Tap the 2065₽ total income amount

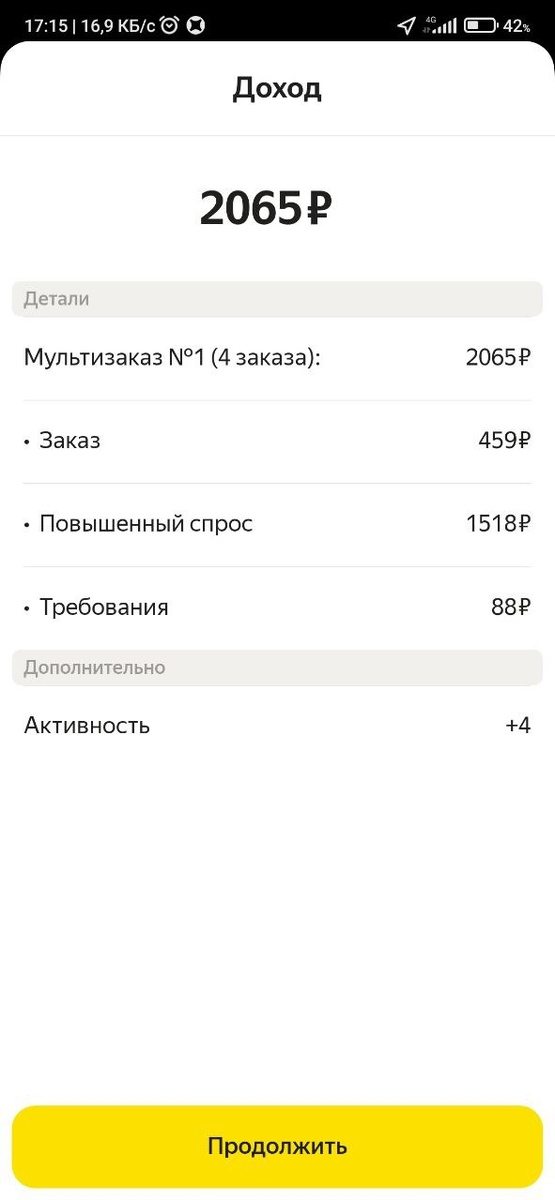coord(266,208)
